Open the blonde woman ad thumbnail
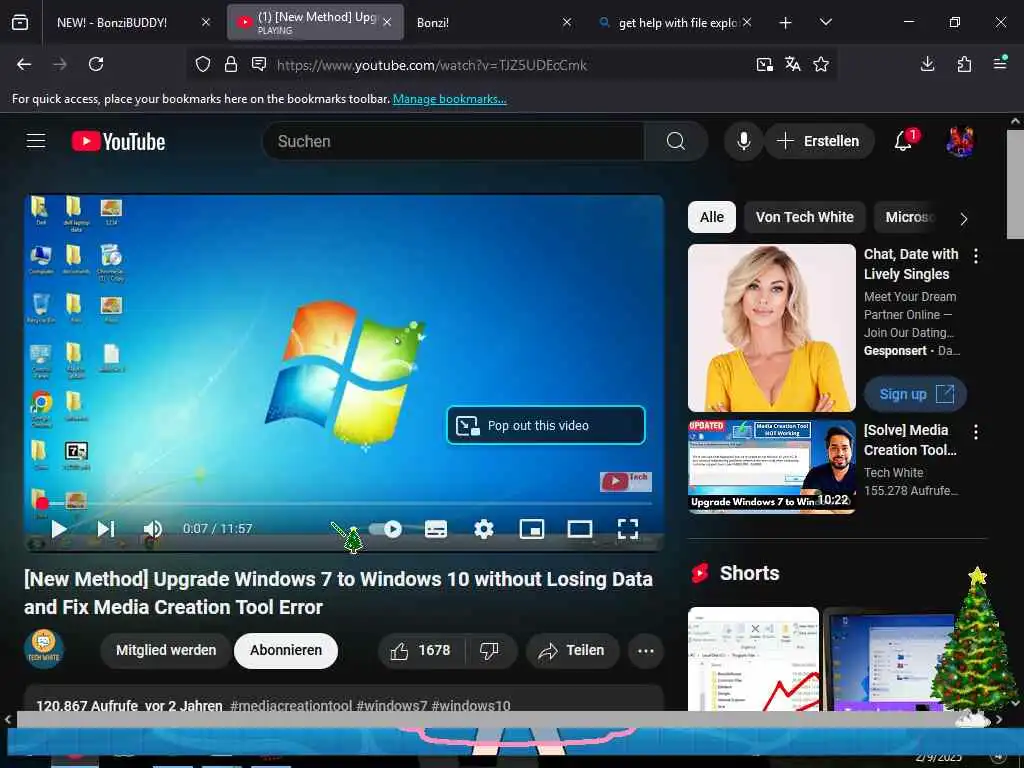The image size is (1024, 768). 771,328
